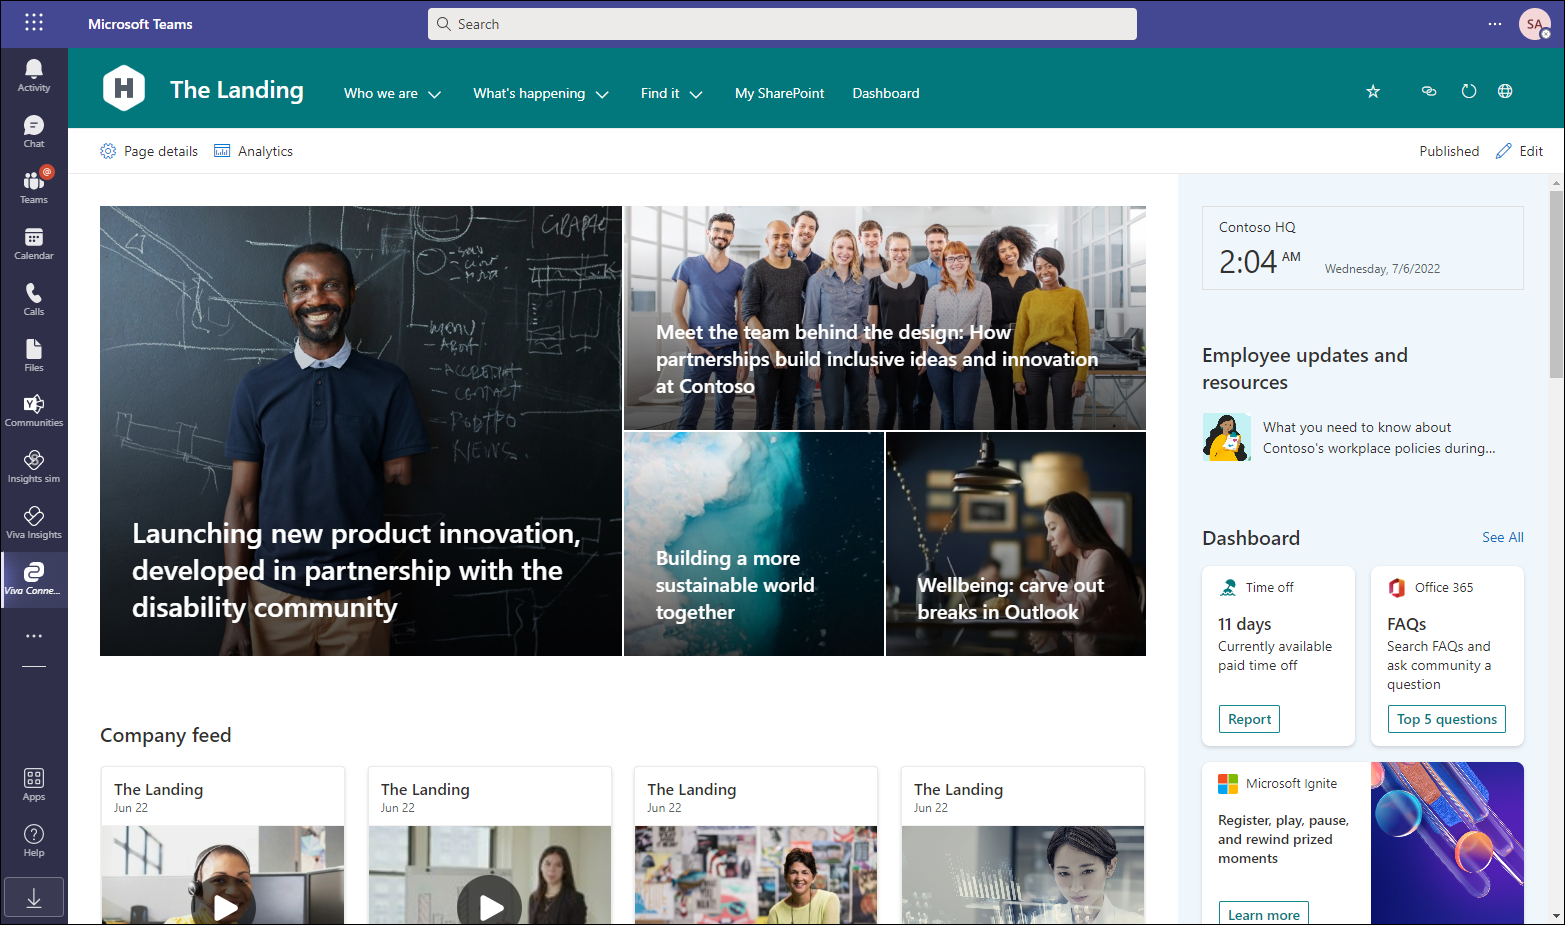This screenshot has height=925, width=1565.
Task: Open Meet the team behind the design story
Action: pos(885,318)
